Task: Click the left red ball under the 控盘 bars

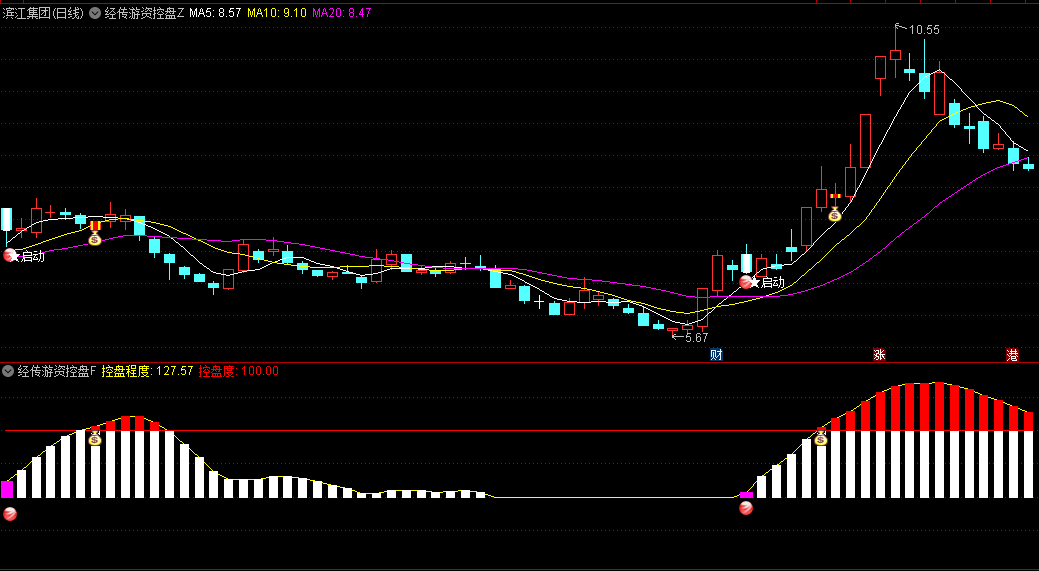Action: pyautogui.click(x=11, y=513)
